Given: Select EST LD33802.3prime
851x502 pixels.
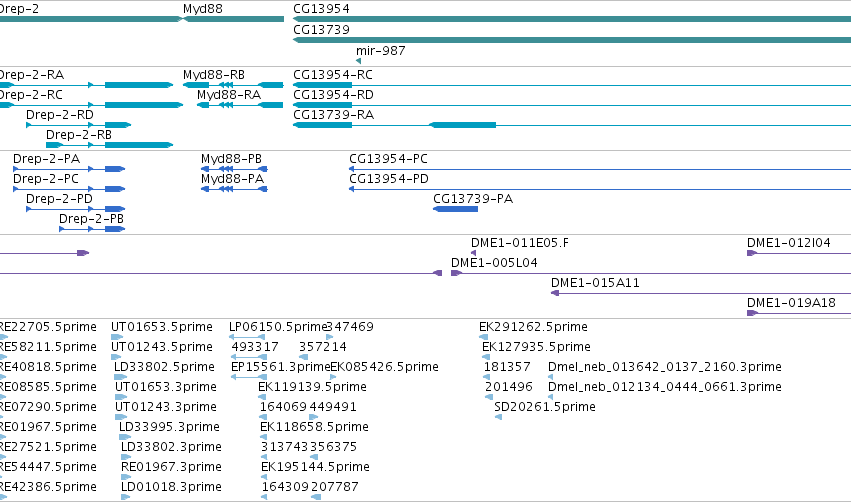Looking at the screenshot, I should click(x=171, y=447).
